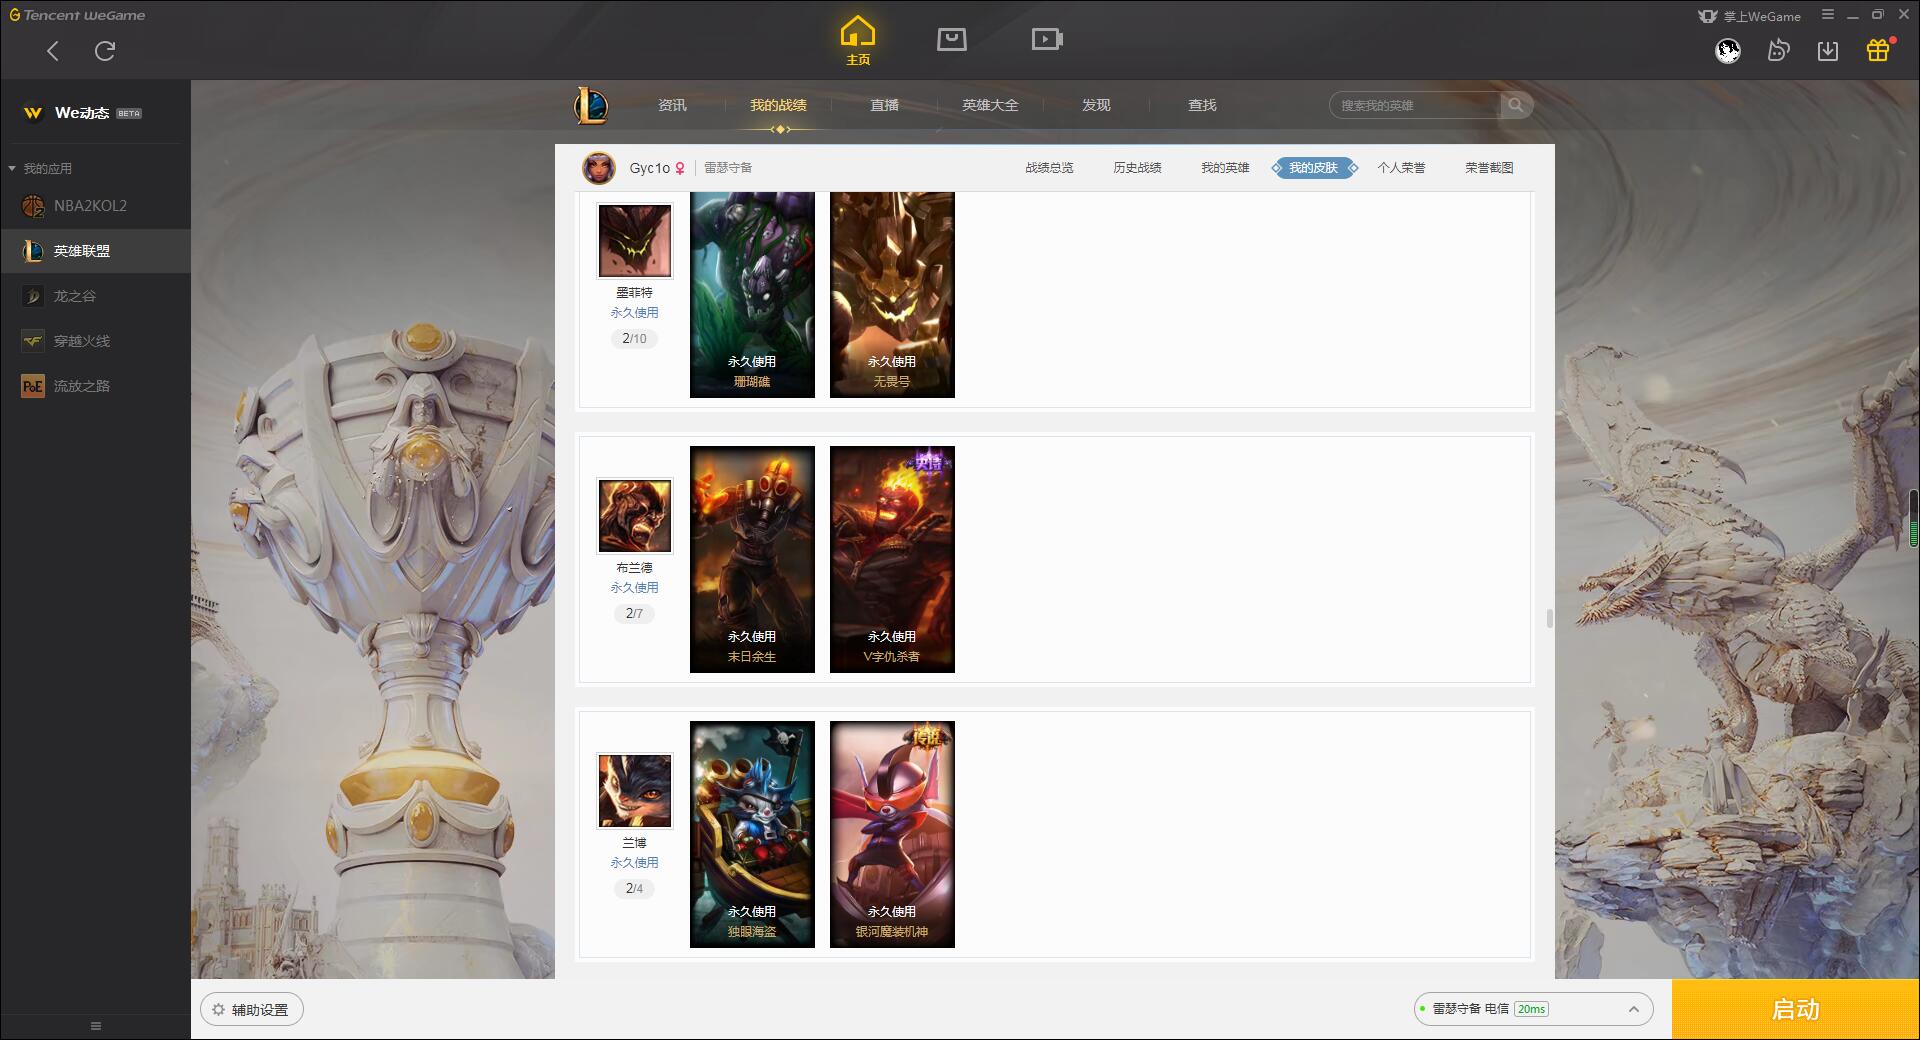Open the 我的战绩 tab
The height and width of the screenshot is (1040, 1920).
click(778, 105)
